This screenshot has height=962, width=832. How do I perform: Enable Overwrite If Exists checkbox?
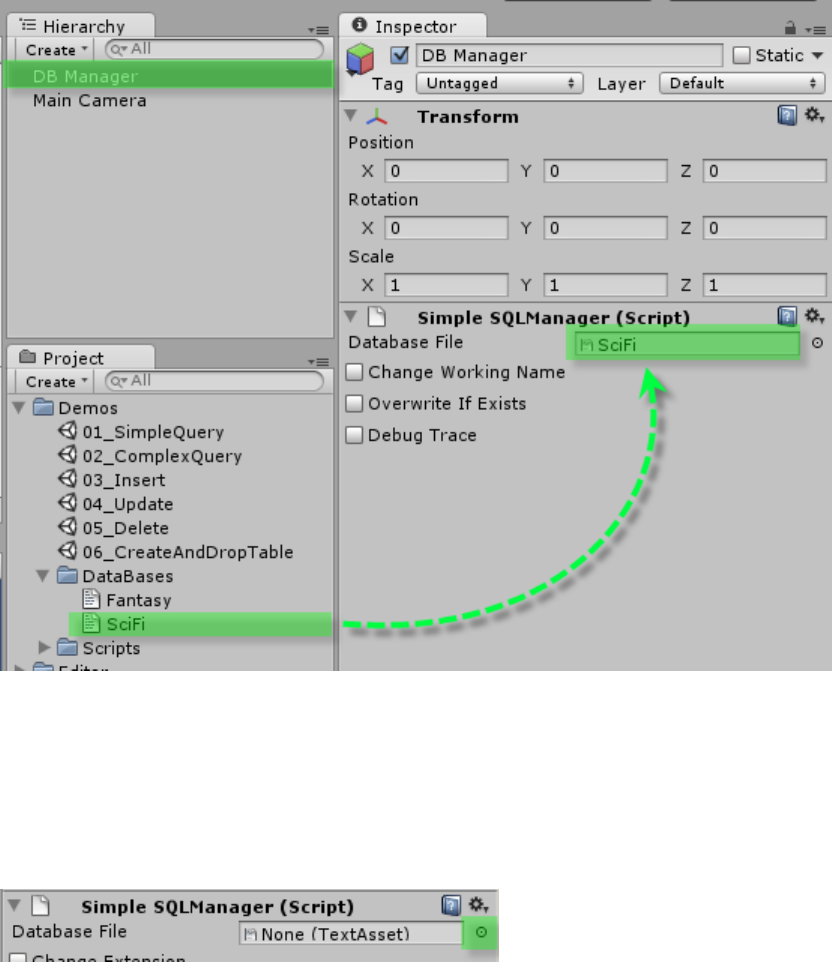(x=354, y=403)
